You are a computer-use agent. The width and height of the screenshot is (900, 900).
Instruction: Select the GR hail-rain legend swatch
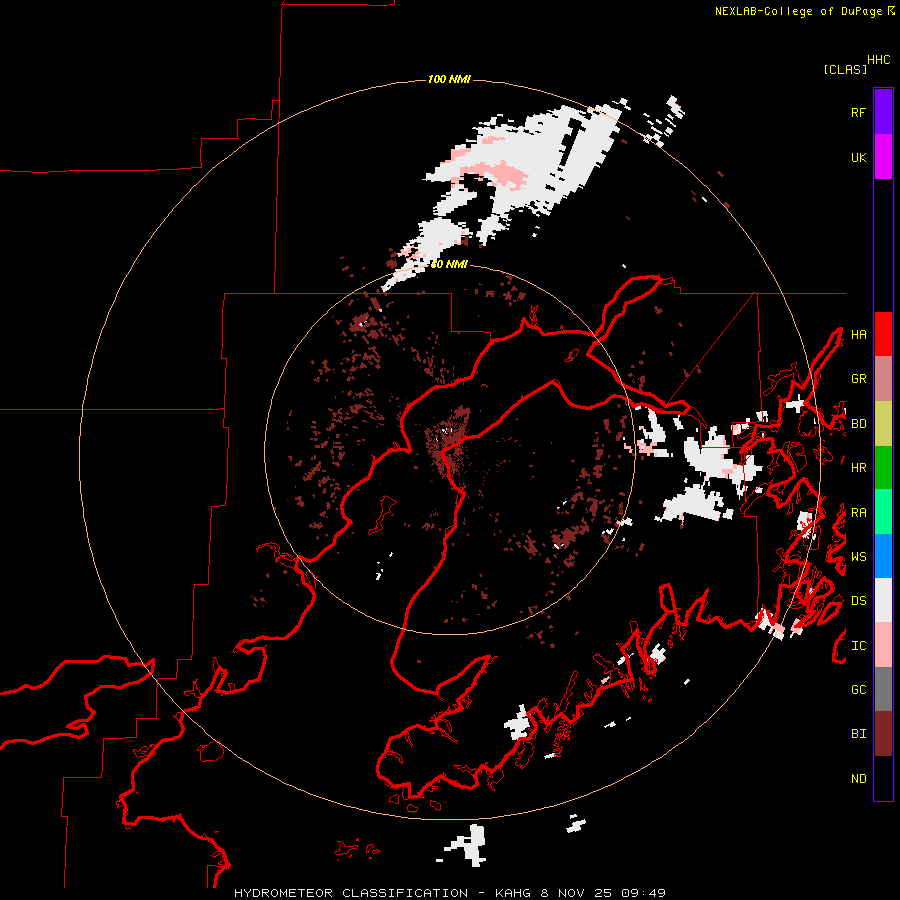(x=883, y=378)
